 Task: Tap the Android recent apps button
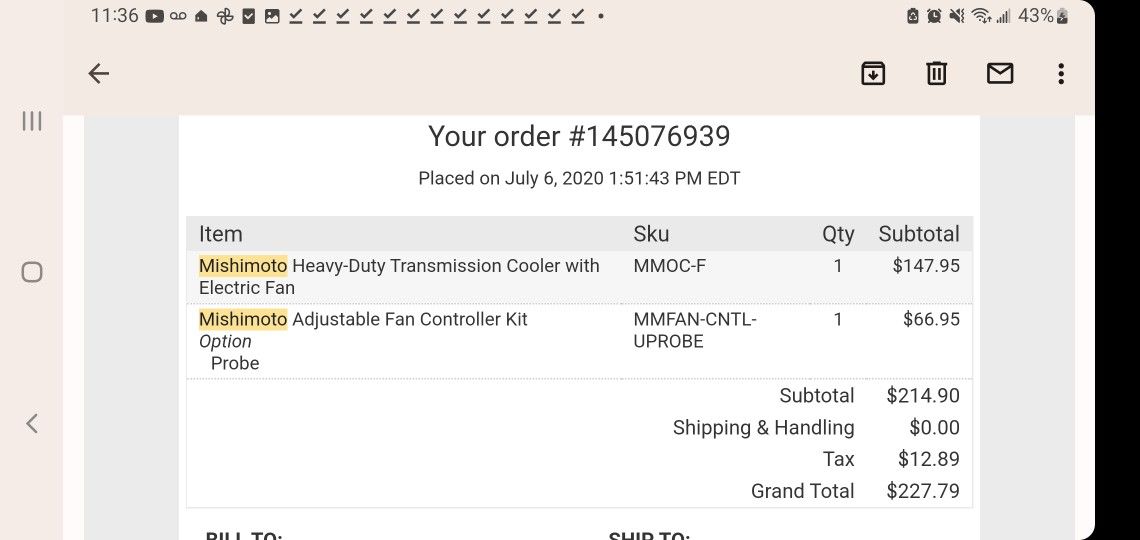click(32, 121)
